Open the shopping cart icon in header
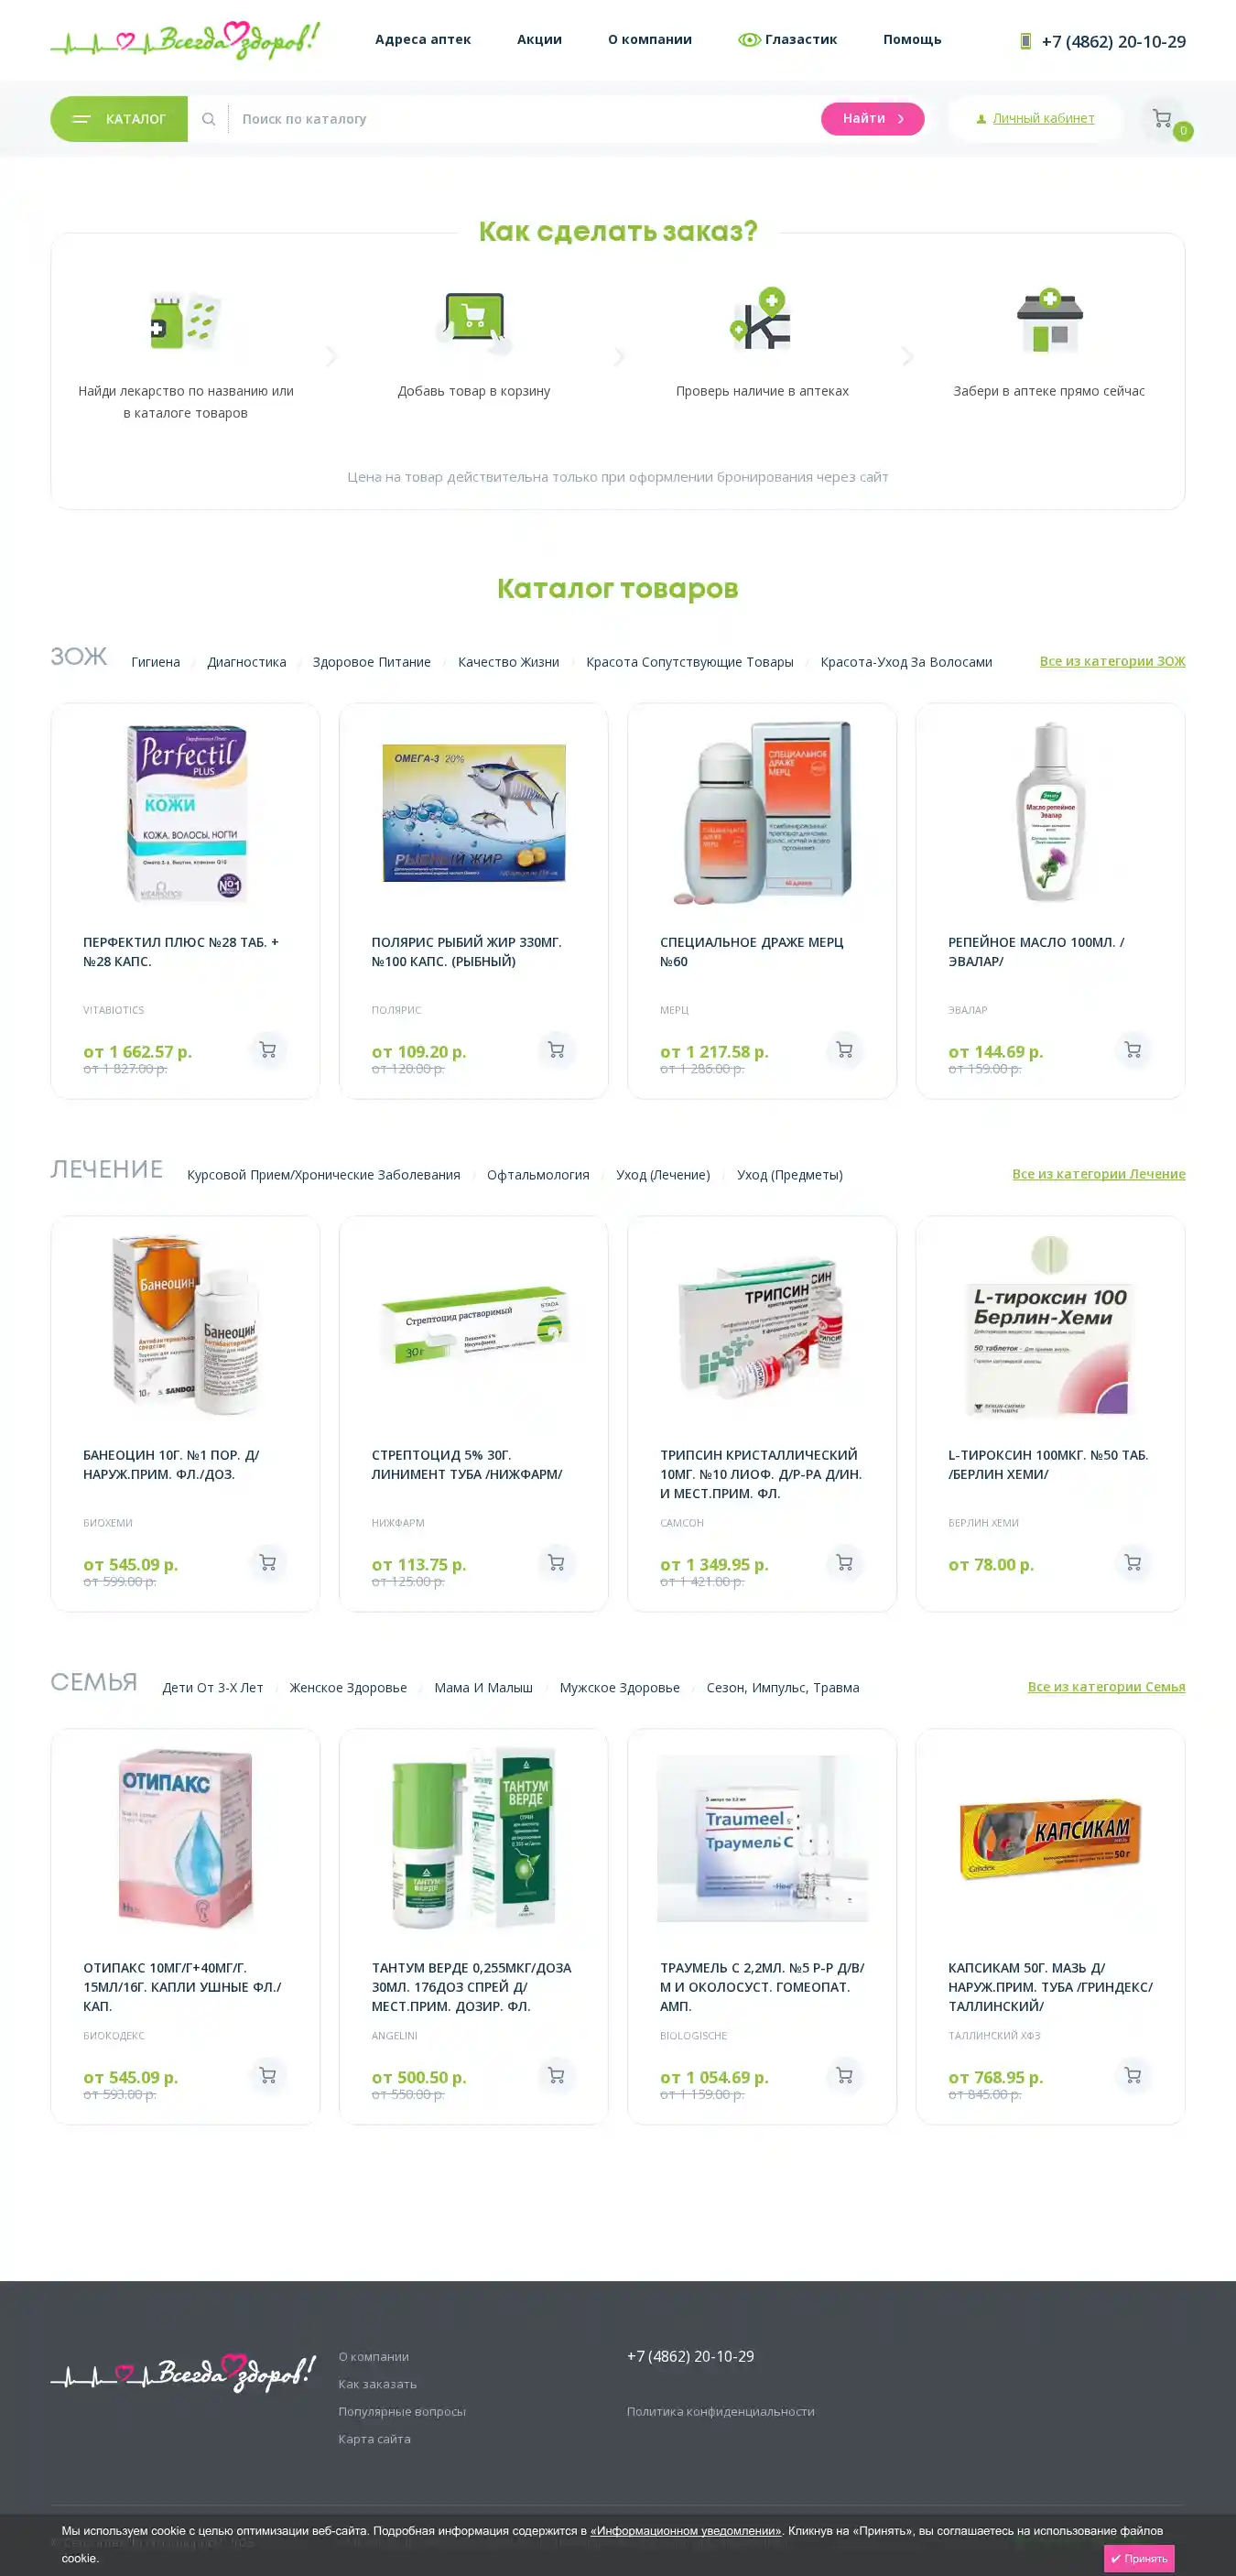 (1162, 118)
